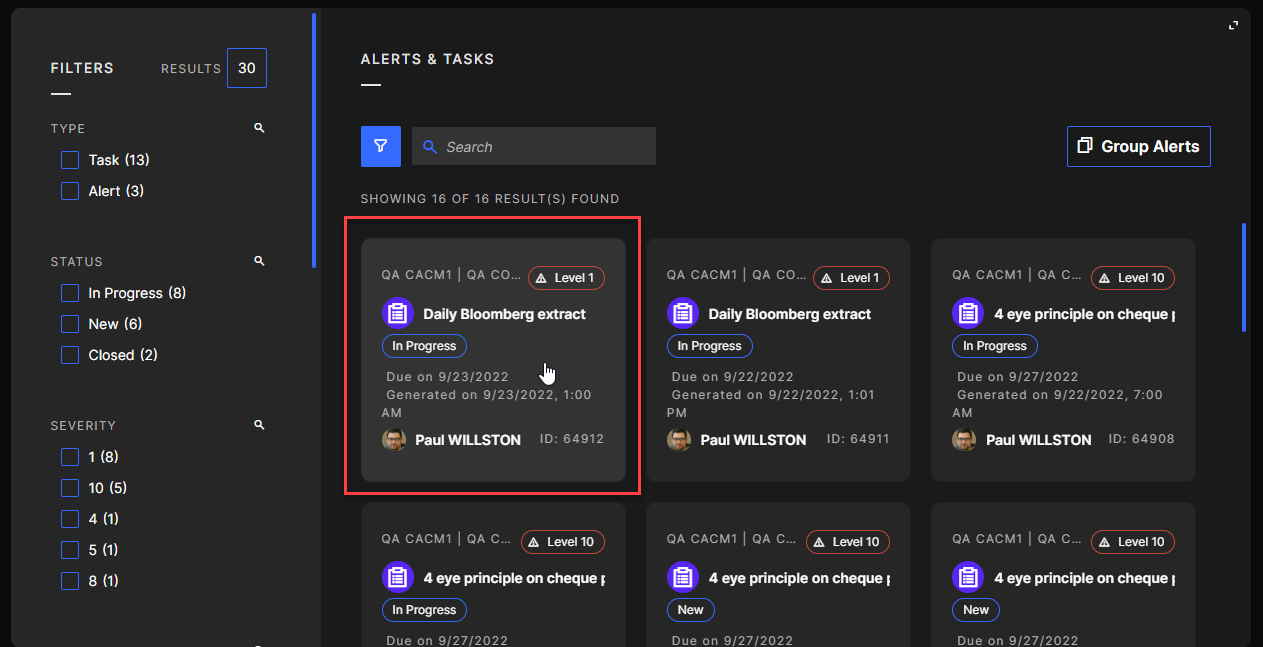Click the search magnifier beside TYPE filter
This screenshot has width=1263, height=647.
259,128
